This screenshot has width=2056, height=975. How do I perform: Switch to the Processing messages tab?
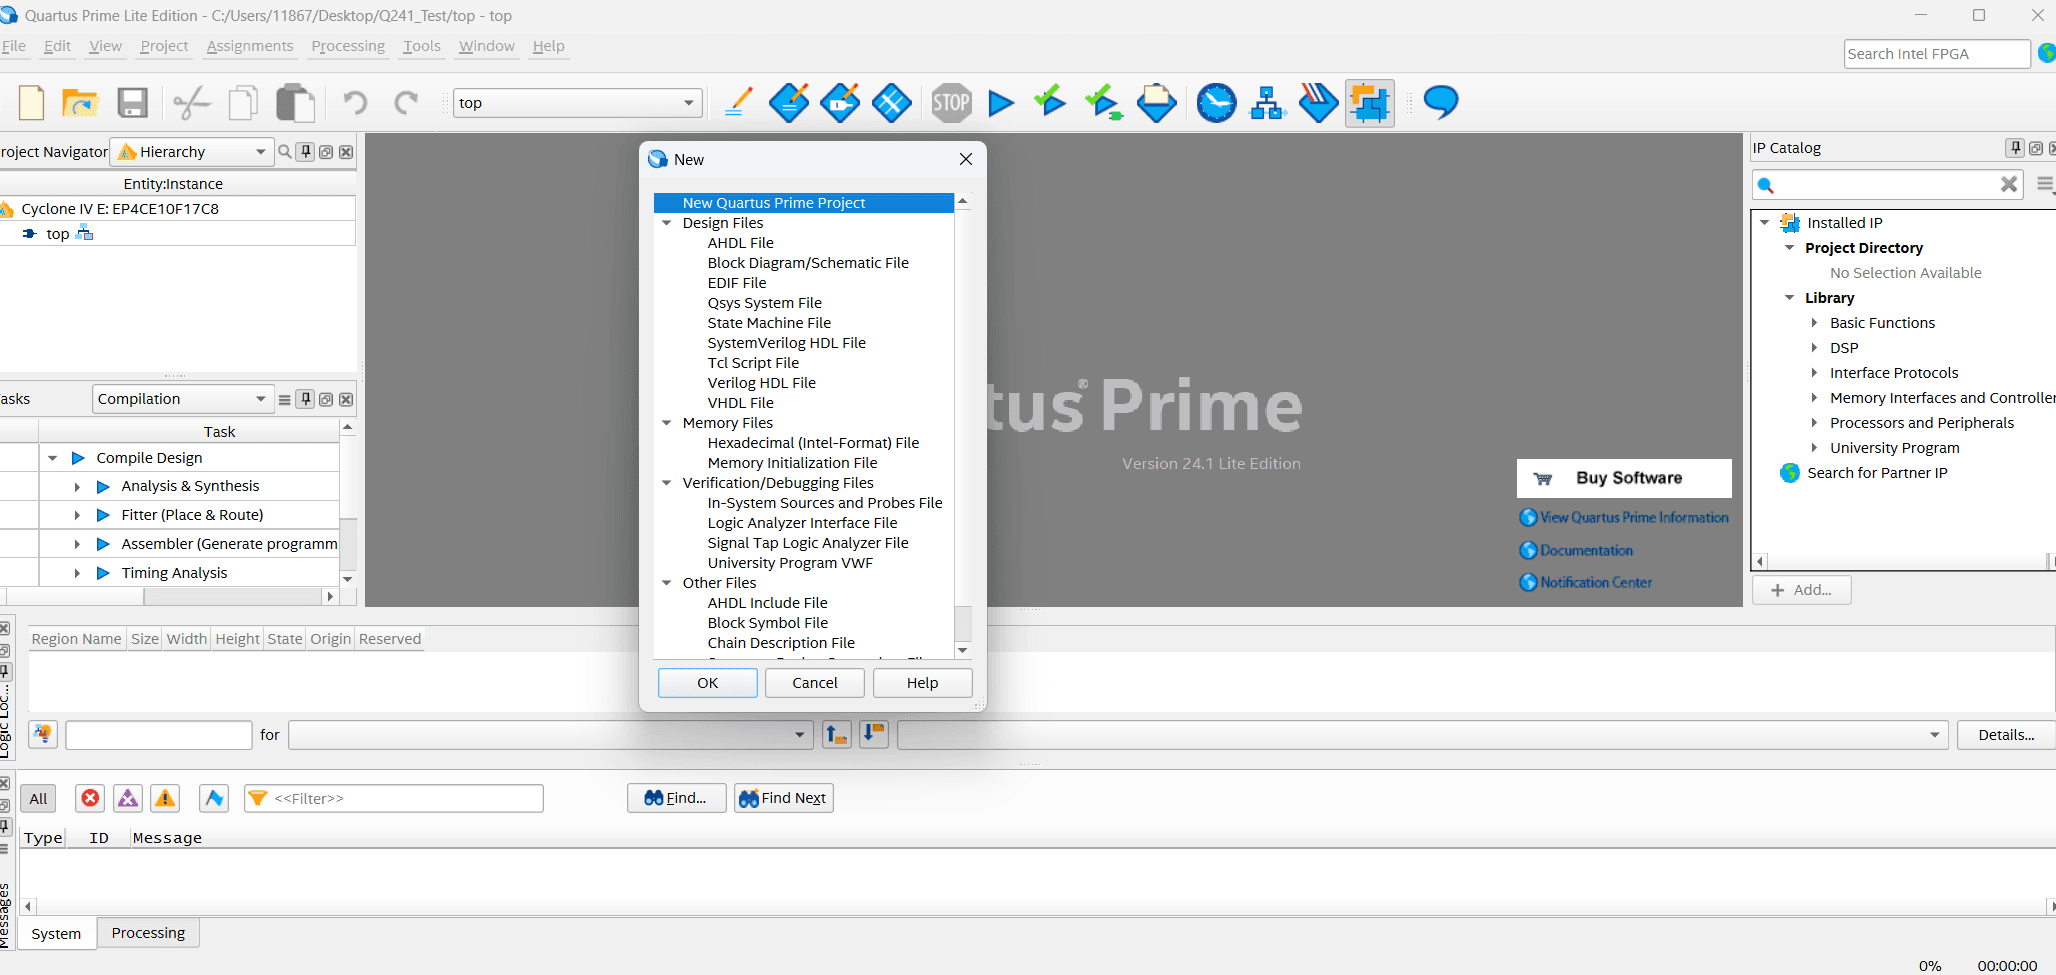click(148, 933)
